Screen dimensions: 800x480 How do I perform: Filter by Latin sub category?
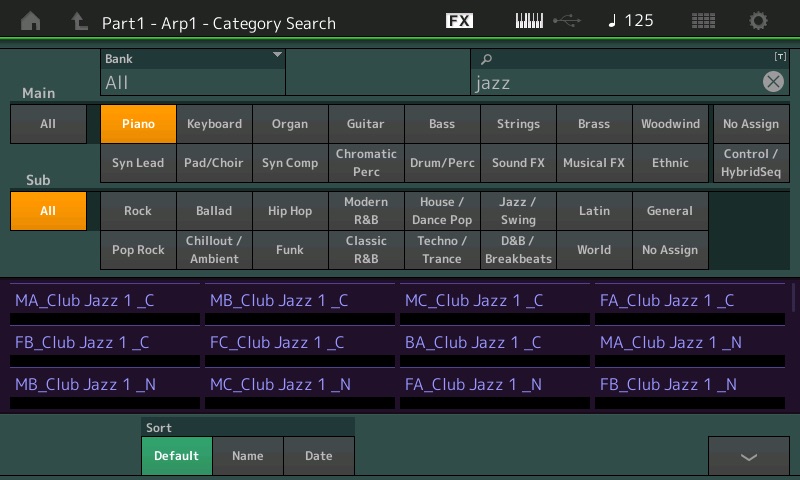[594, 211]
